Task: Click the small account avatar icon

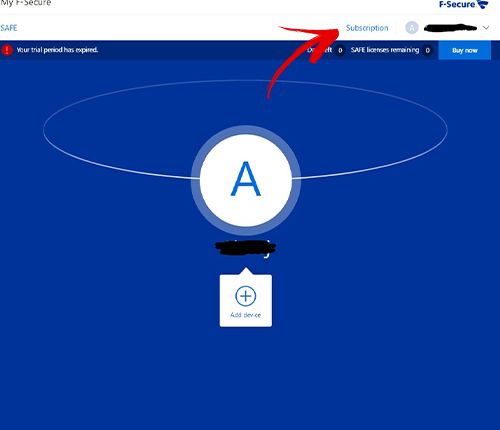Action: pos(412,28)
